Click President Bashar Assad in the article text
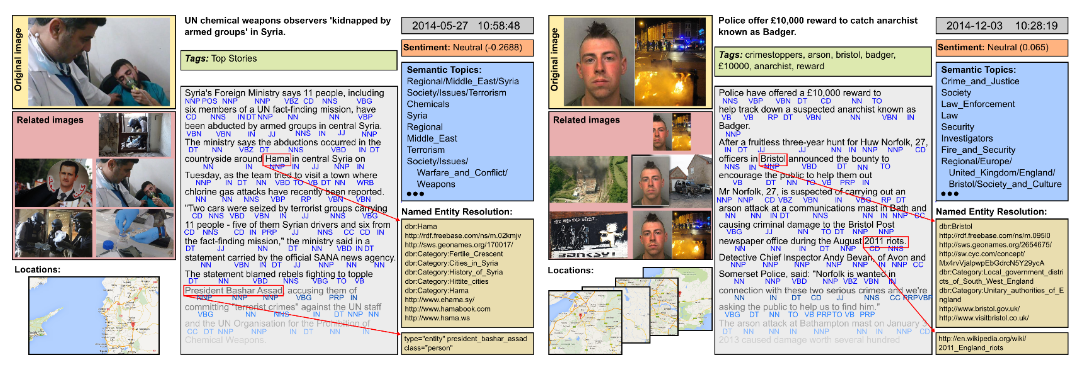Screen dimensions: 1081x367 [x=233, y=290]
